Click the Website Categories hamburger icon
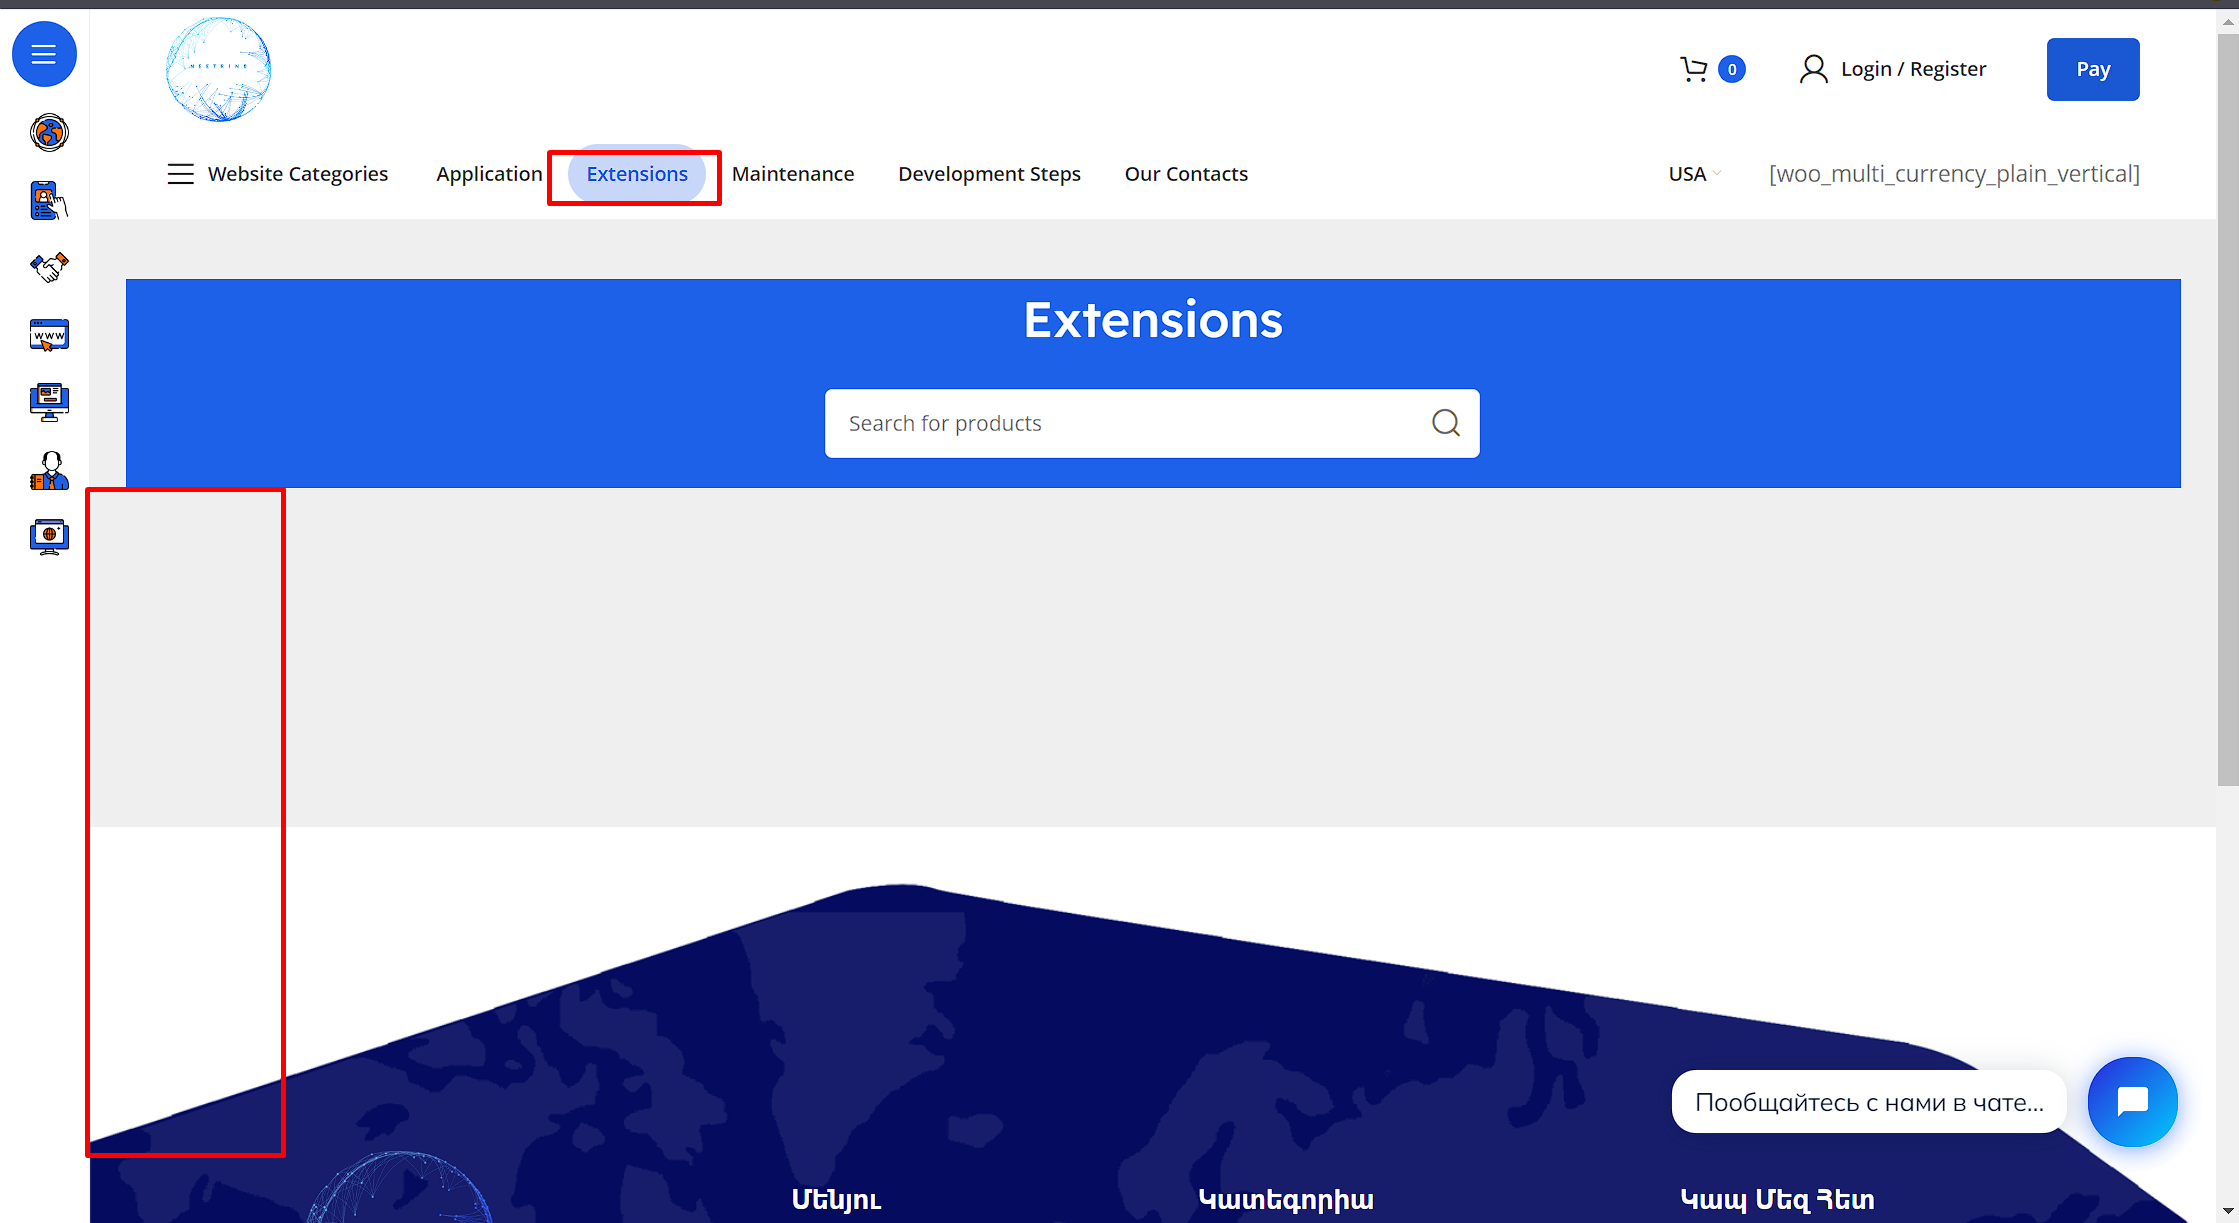2239x1223 pixels. pos(180,174)
